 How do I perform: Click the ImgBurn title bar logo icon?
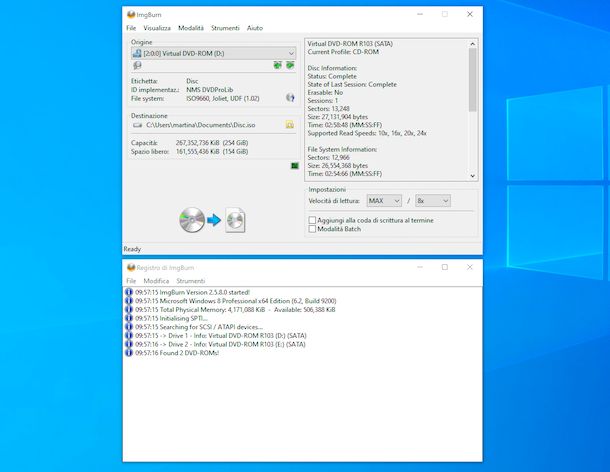pos(131,15)
